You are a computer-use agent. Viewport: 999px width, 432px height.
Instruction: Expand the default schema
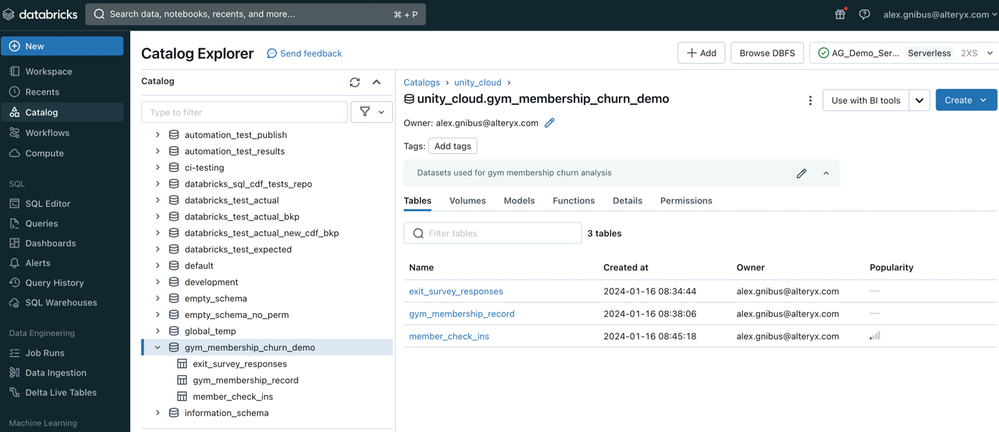(158, 266)
